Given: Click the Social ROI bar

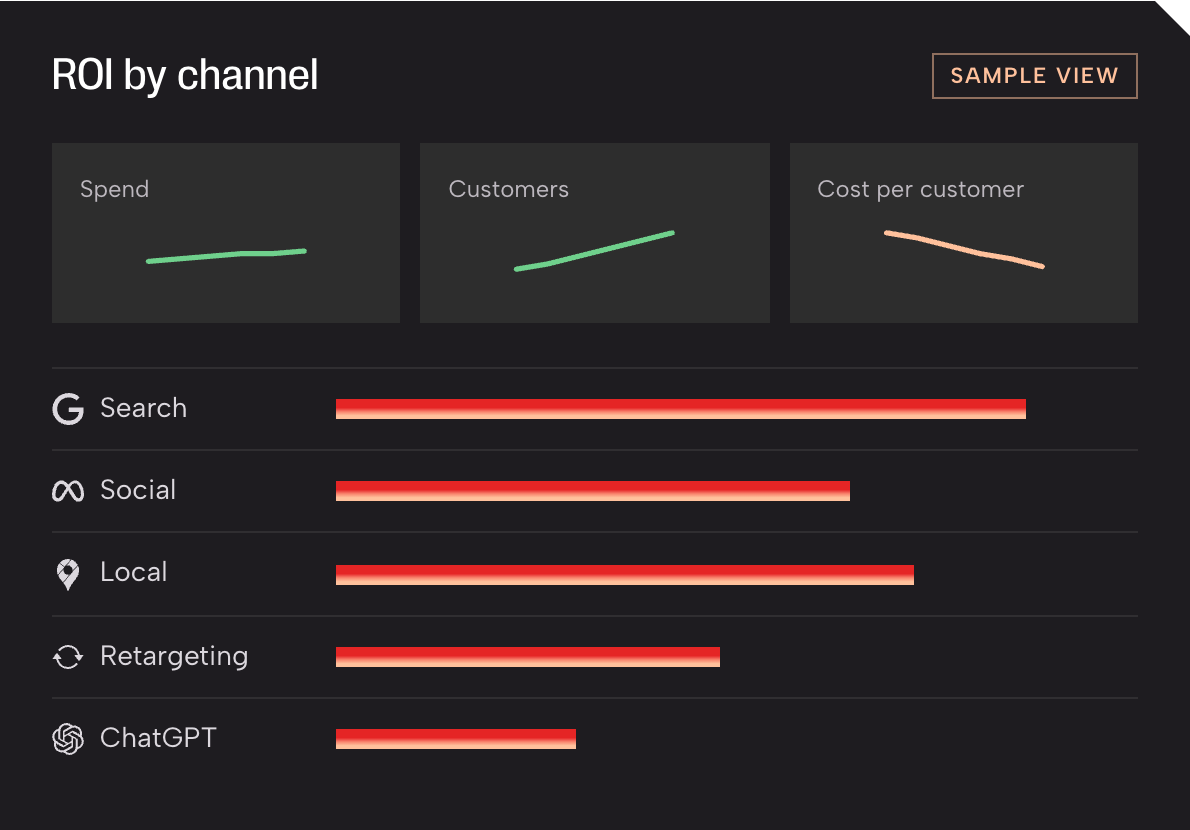Looking at the screenshot, I should [x=593, y=491].
